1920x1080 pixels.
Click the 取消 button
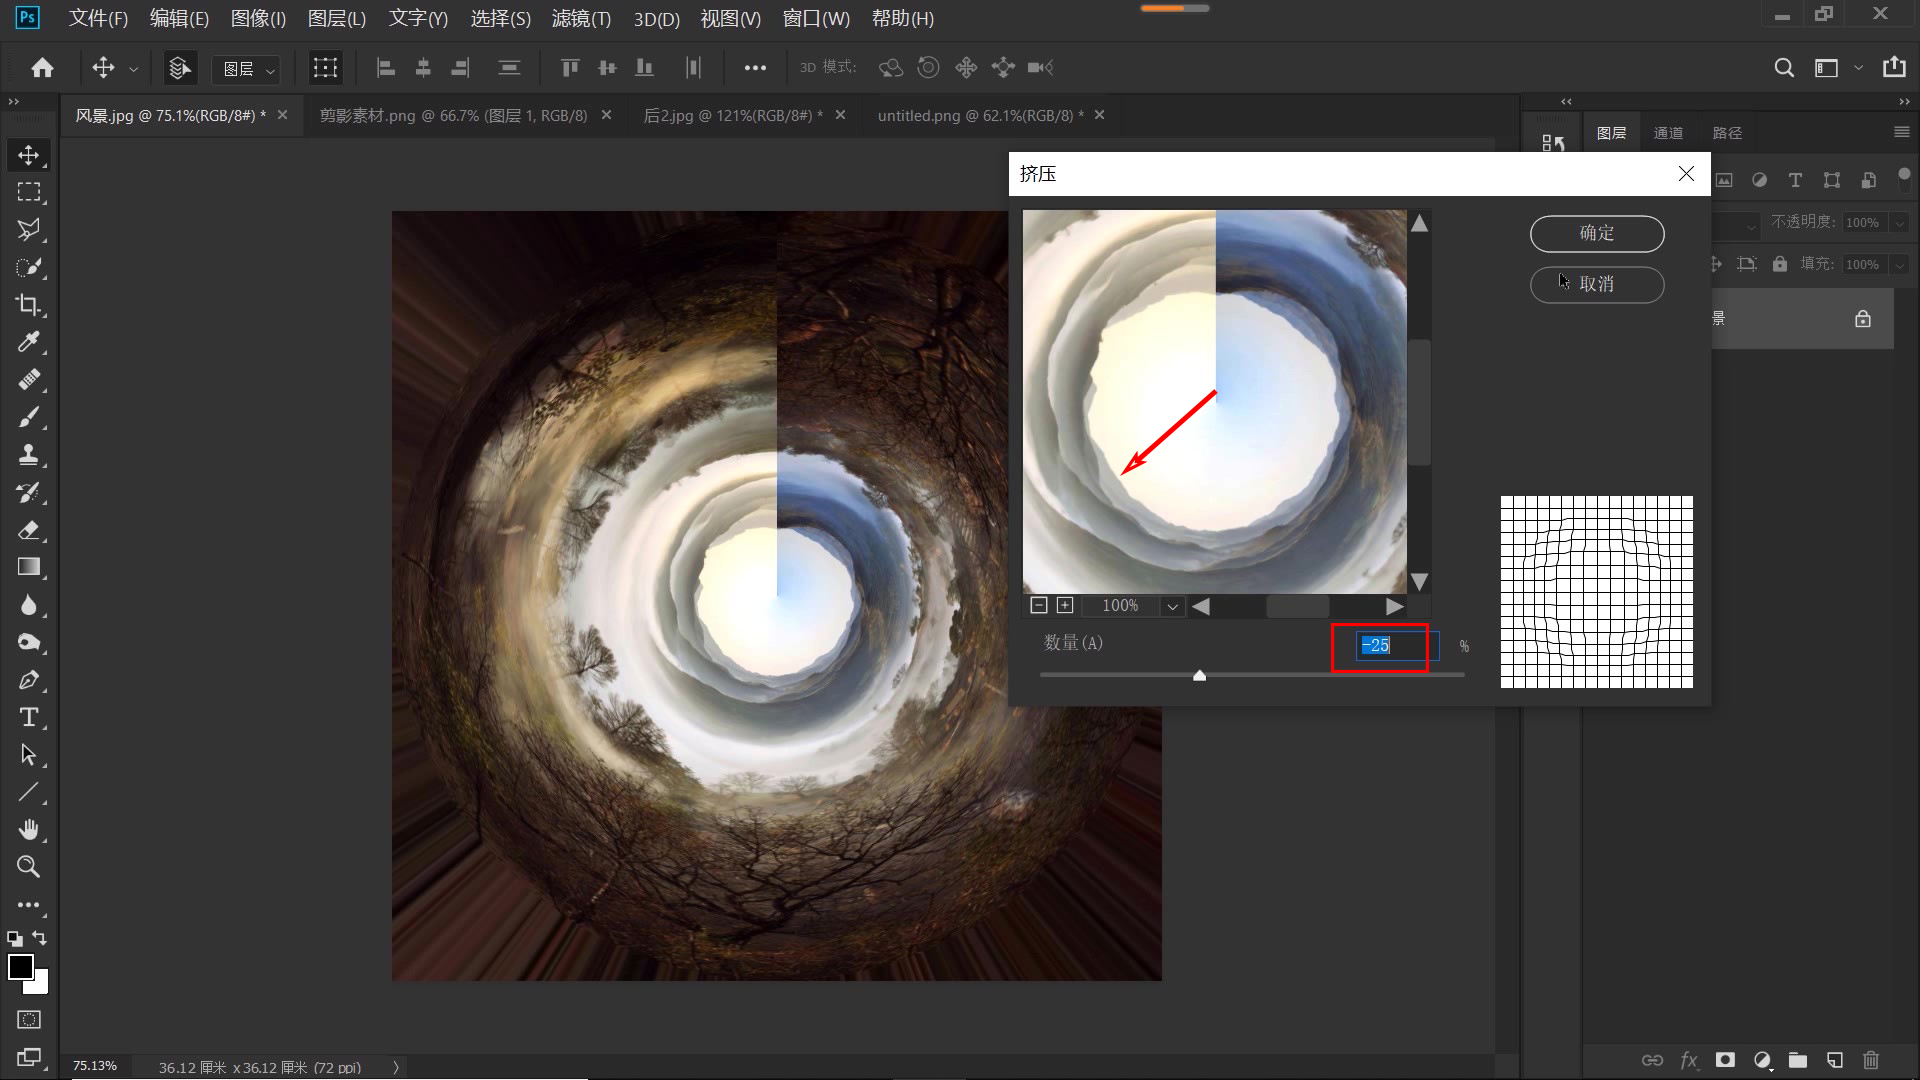tap(1596, 284)
